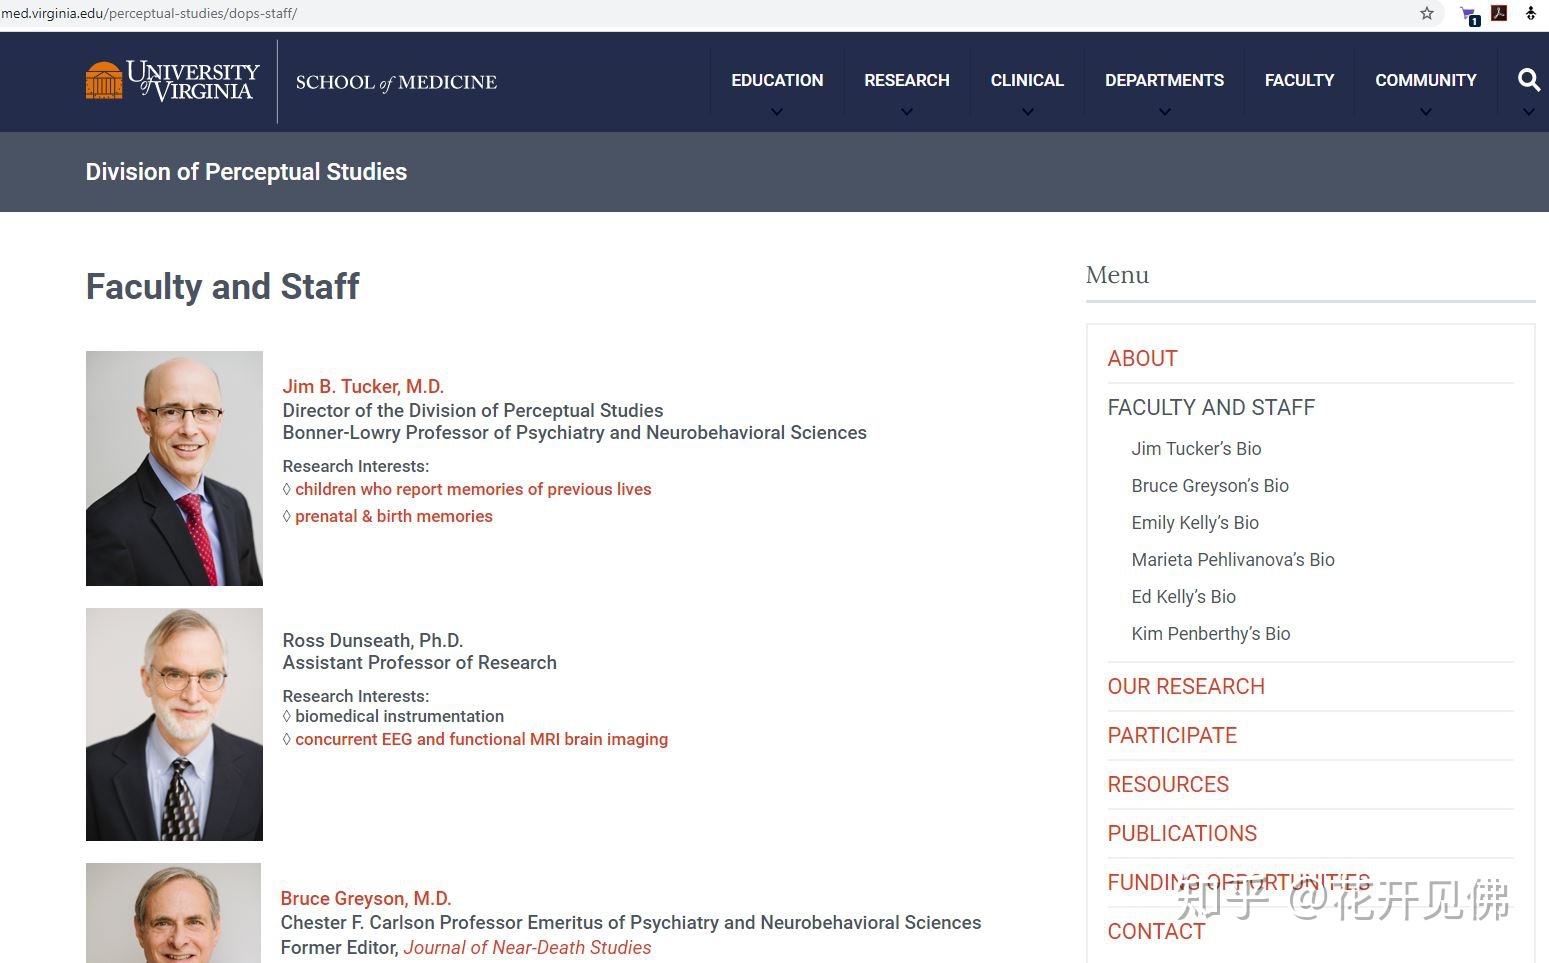Screen dimensions: 1549x963
Task: Go to Division of Perceptual Studies home
Action: 246,172
